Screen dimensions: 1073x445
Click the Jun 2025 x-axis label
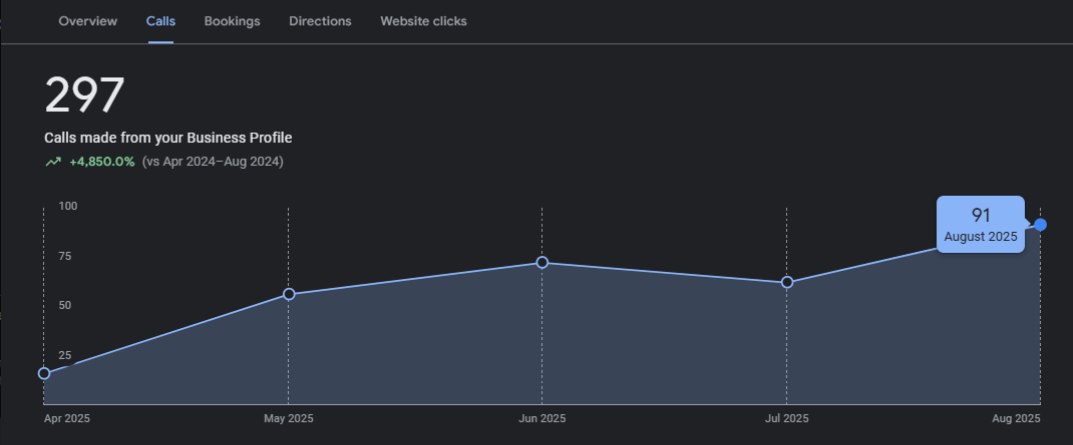tap(542, 418)
